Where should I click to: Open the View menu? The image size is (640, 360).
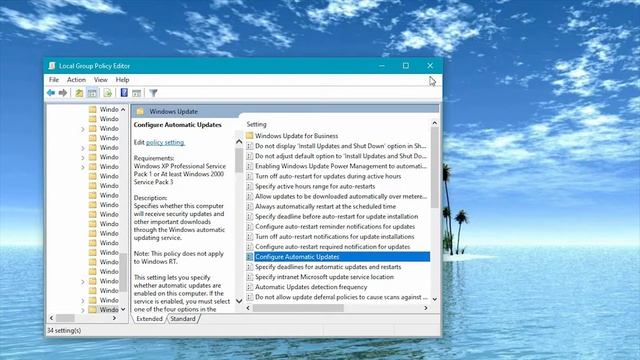100,80
